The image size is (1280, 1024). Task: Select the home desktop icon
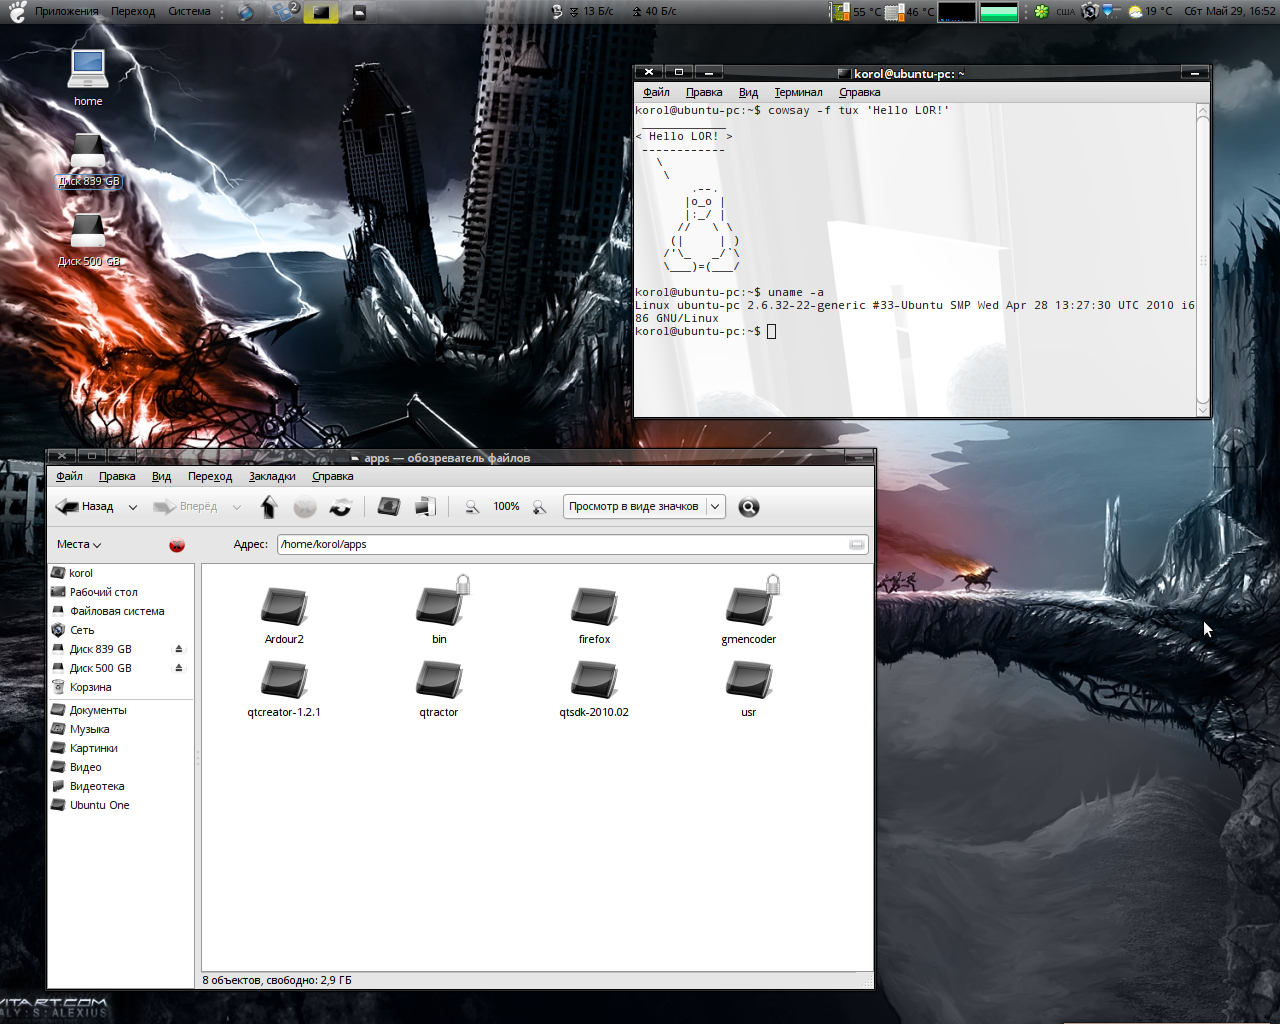tap(88, 68)
